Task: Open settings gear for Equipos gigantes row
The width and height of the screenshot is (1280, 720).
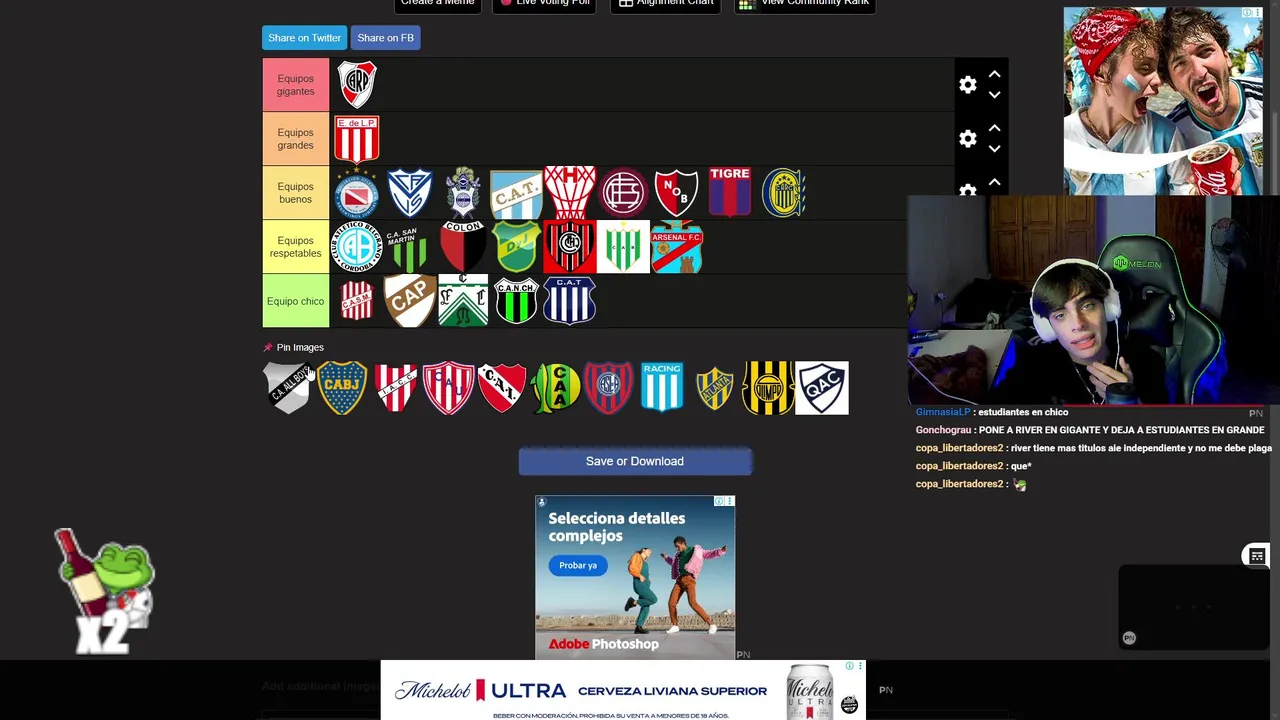Action: click(968, 85)
